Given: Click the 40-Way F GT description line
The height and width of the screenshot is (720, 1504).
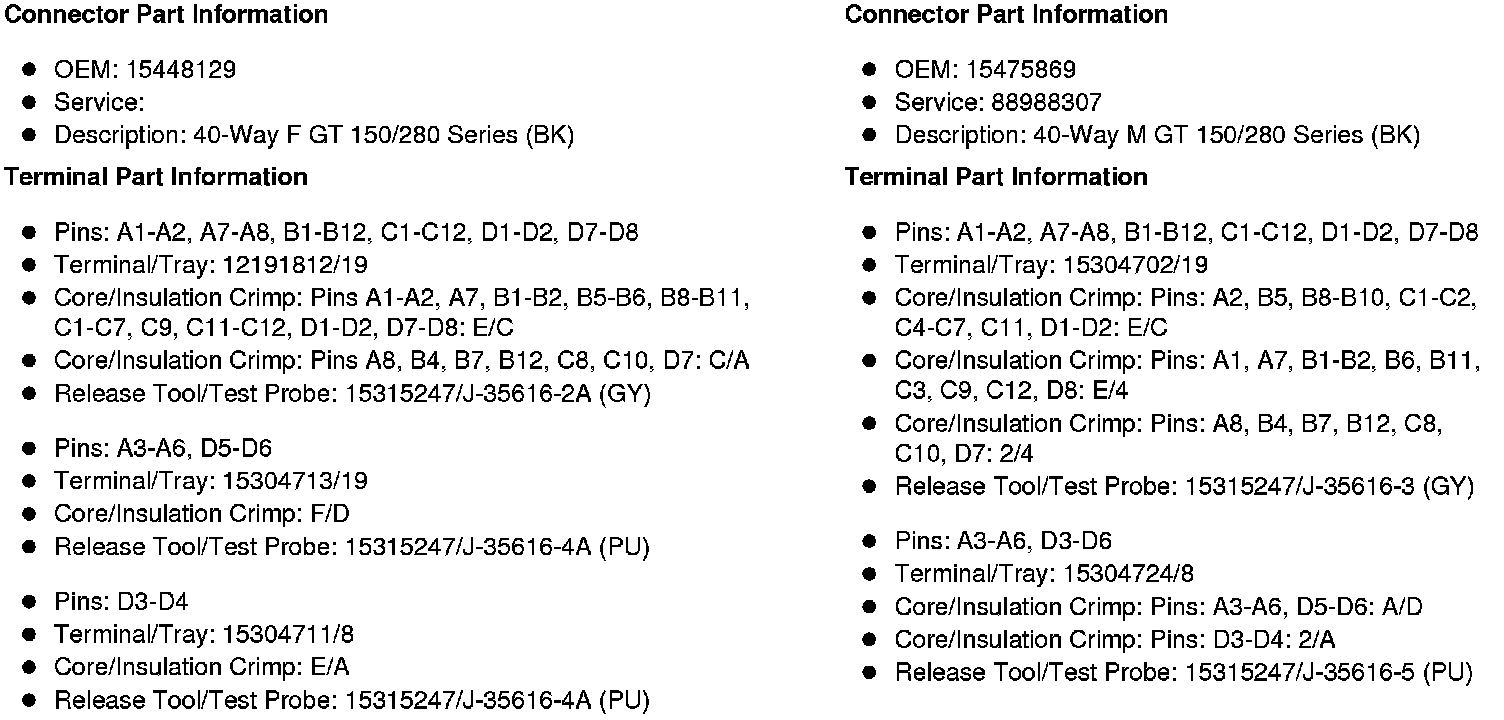Looking at the screenshot, I should point(313,136).
